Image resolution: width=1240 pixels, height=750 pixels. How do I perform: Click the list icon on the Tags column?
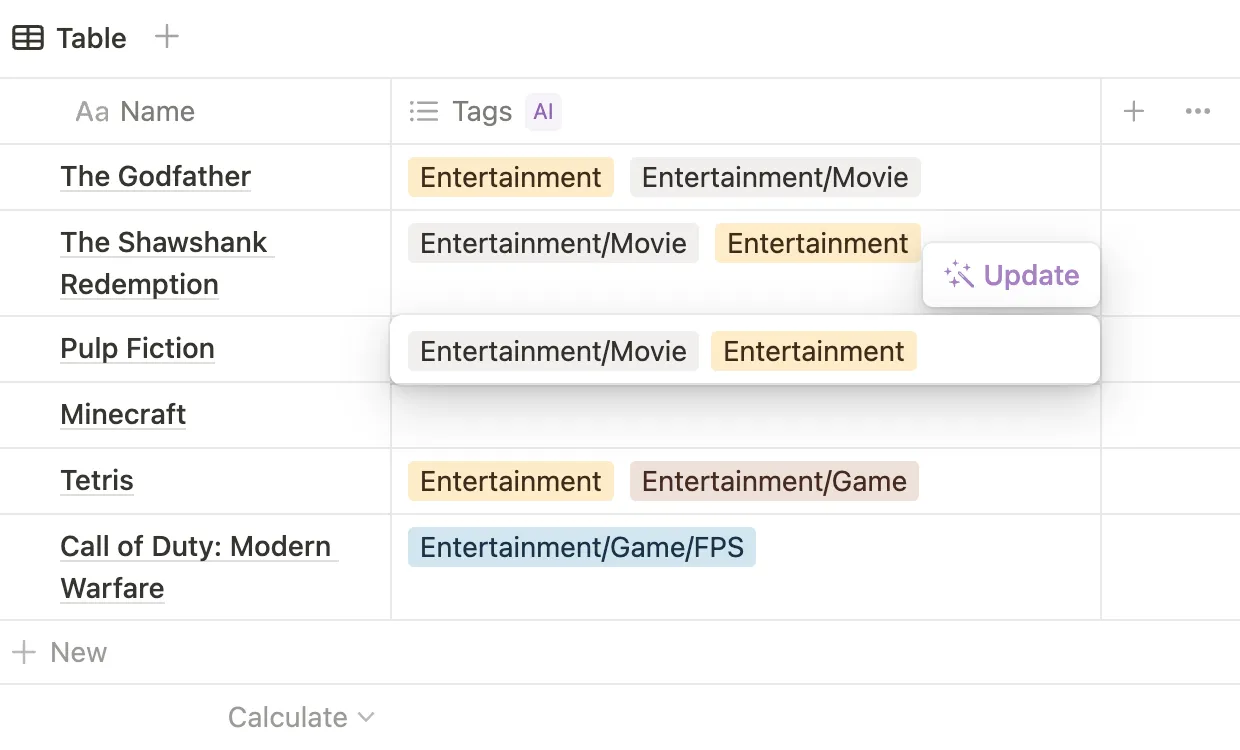[424, 111]
